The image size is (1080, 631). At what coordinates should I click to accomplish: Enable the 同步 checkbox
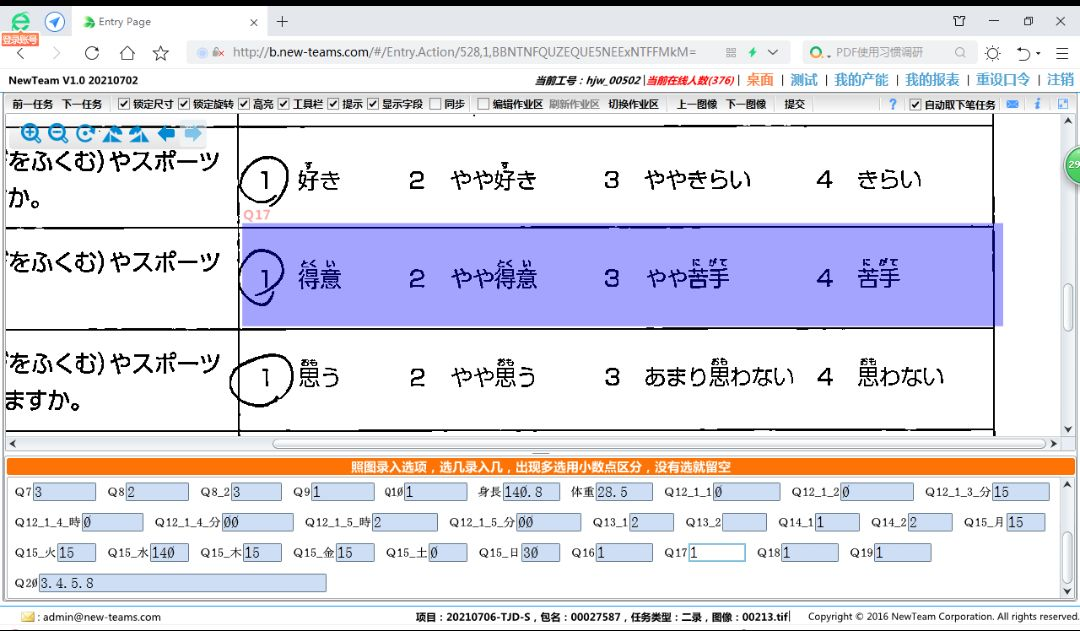435,104
